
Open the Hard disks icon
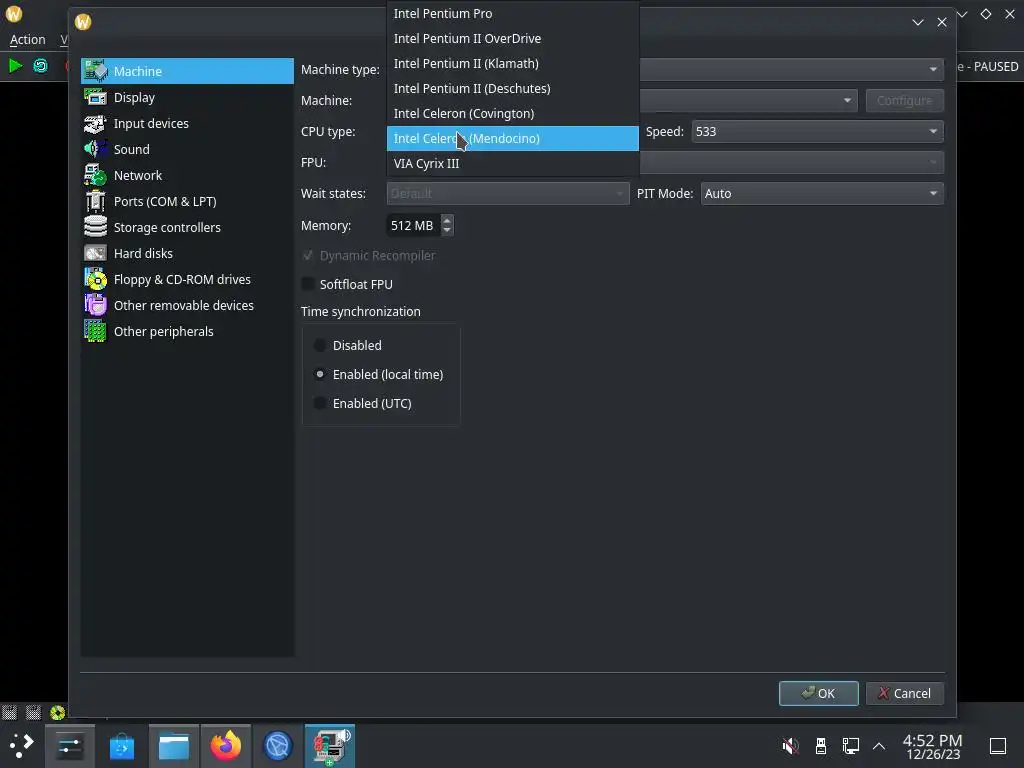point(95,253)
